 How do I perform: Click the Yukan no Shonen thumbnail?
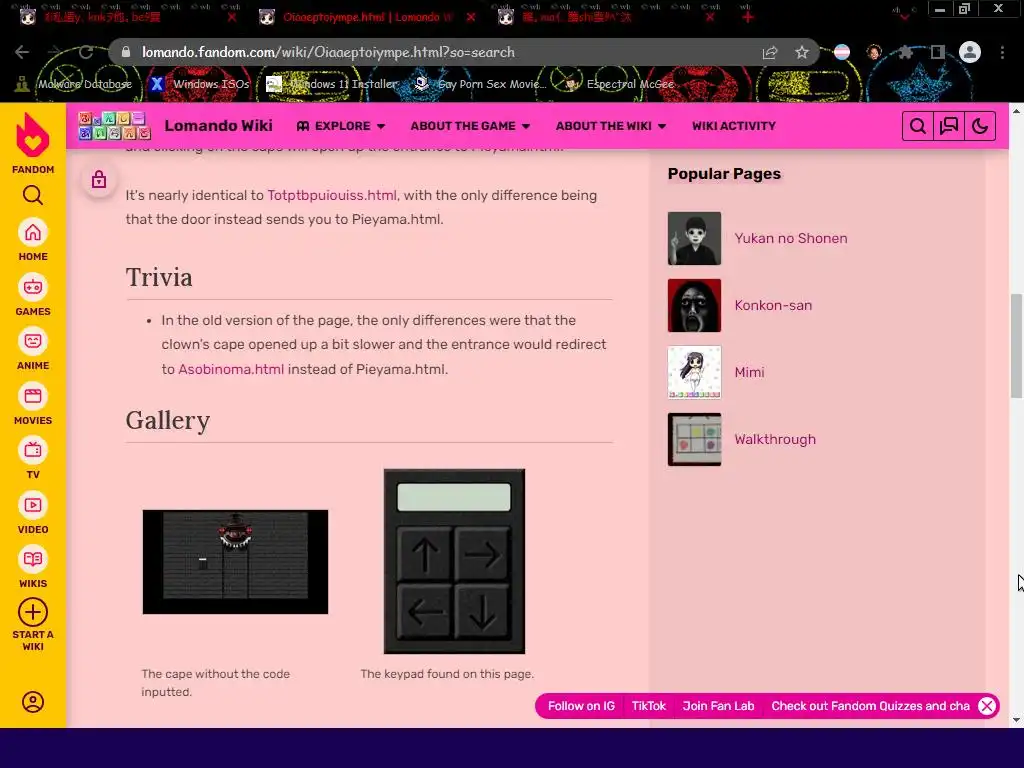(694, 238)
